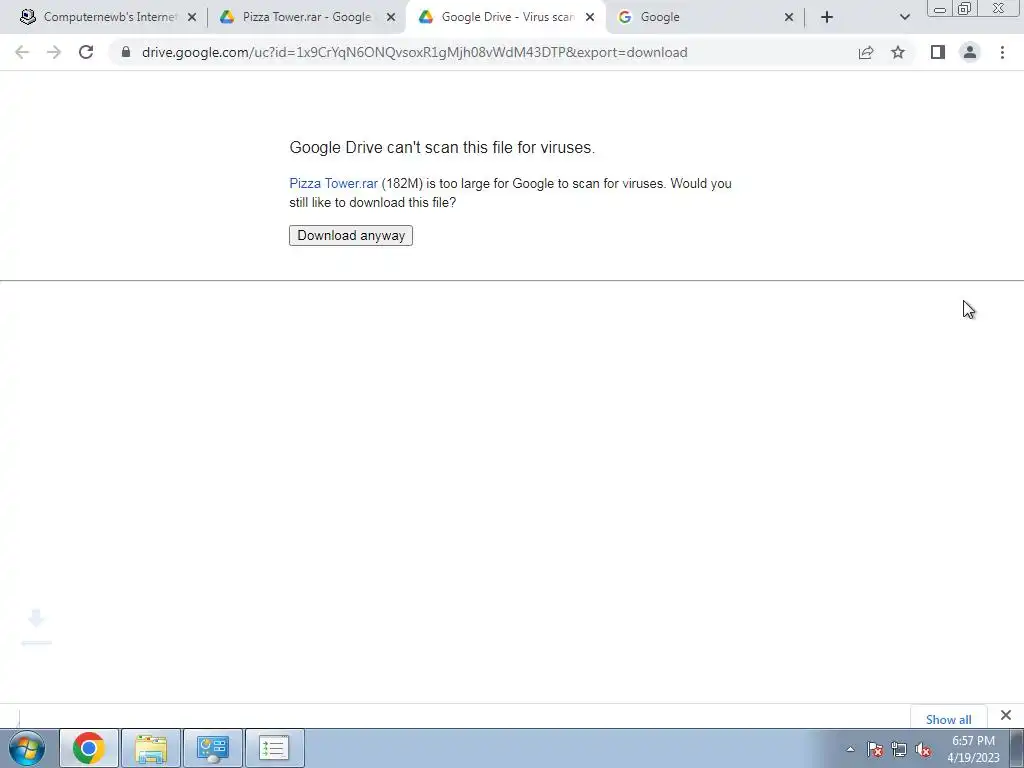Open the Control Panel taskbar icon
Screen dimensions: 1024x768
coord(213,748)
